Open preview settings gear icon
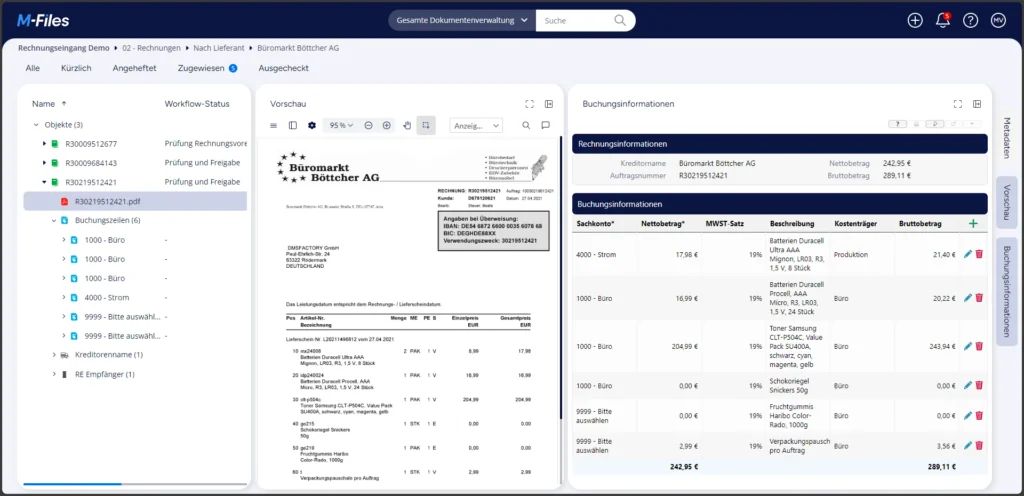This screenshot has width=1024, height=496. tap(312, 125)
